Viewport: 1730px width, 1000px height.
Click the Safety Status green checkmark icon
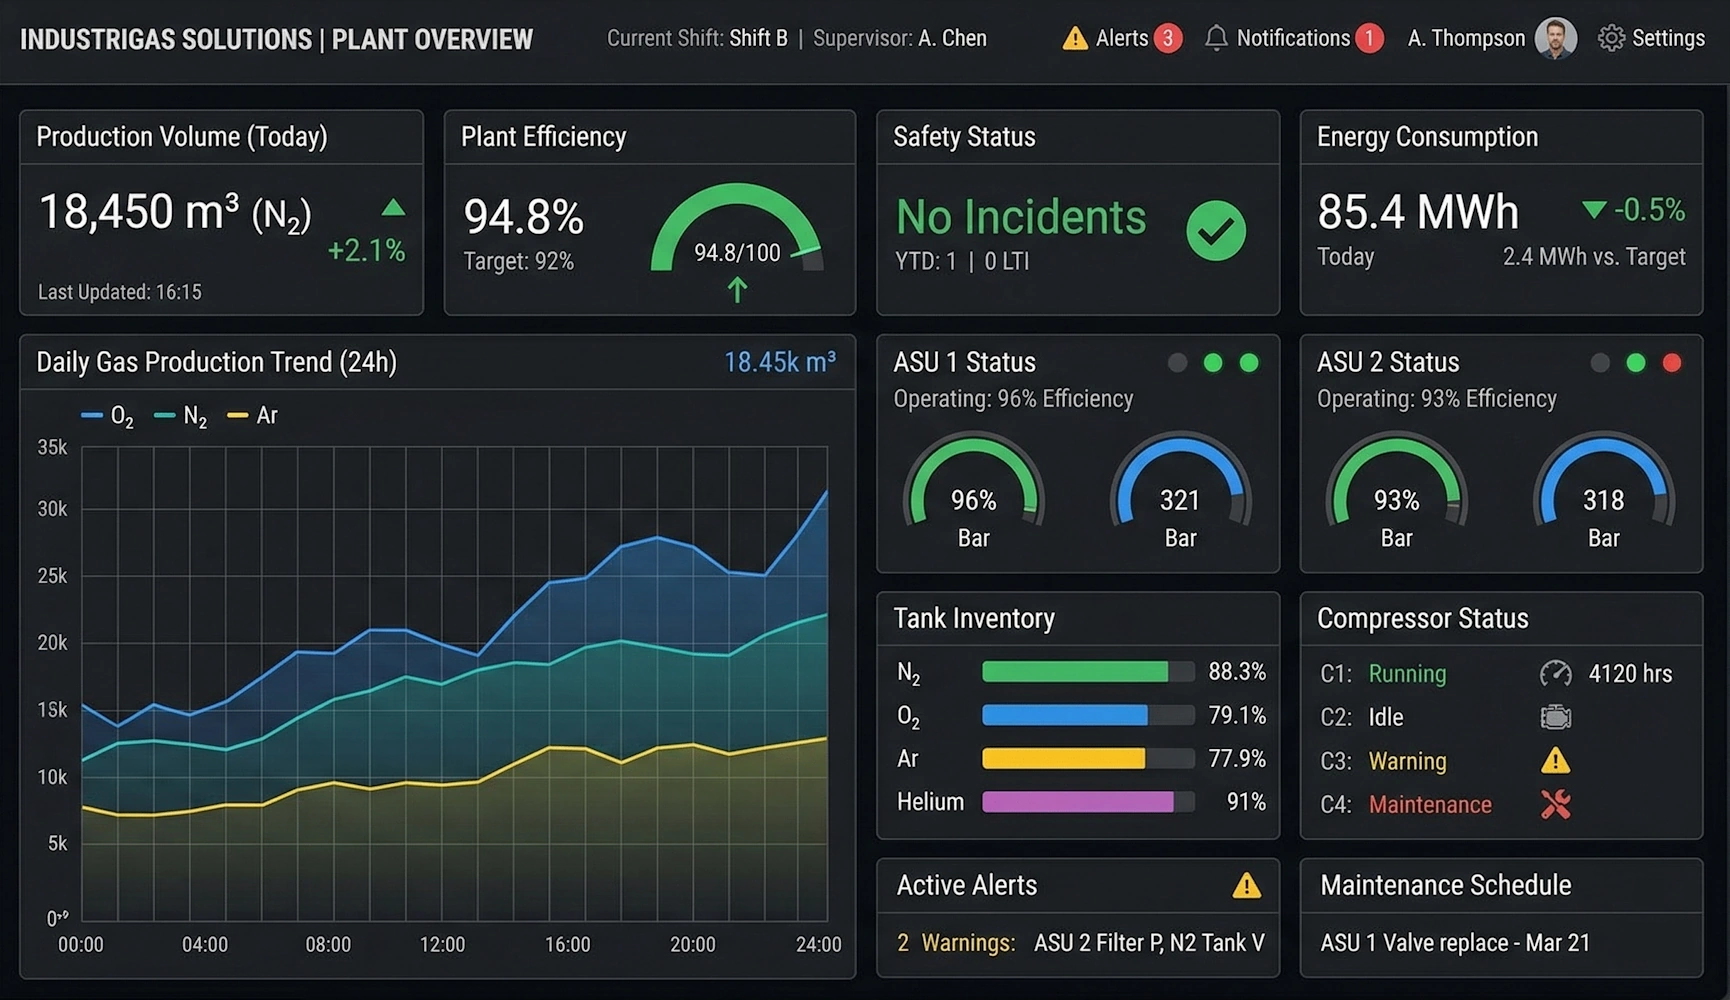1216,230
